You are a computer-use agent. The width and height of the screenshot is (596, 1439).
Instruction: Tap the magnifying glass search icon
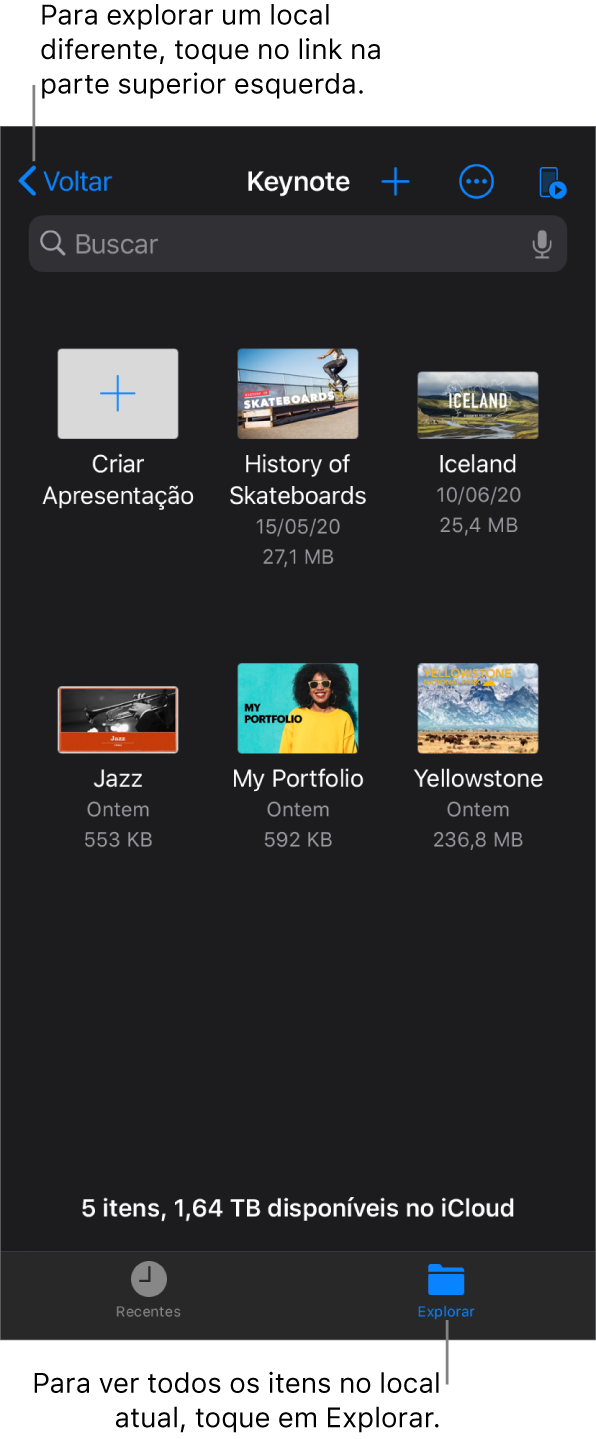pos(52,243)
